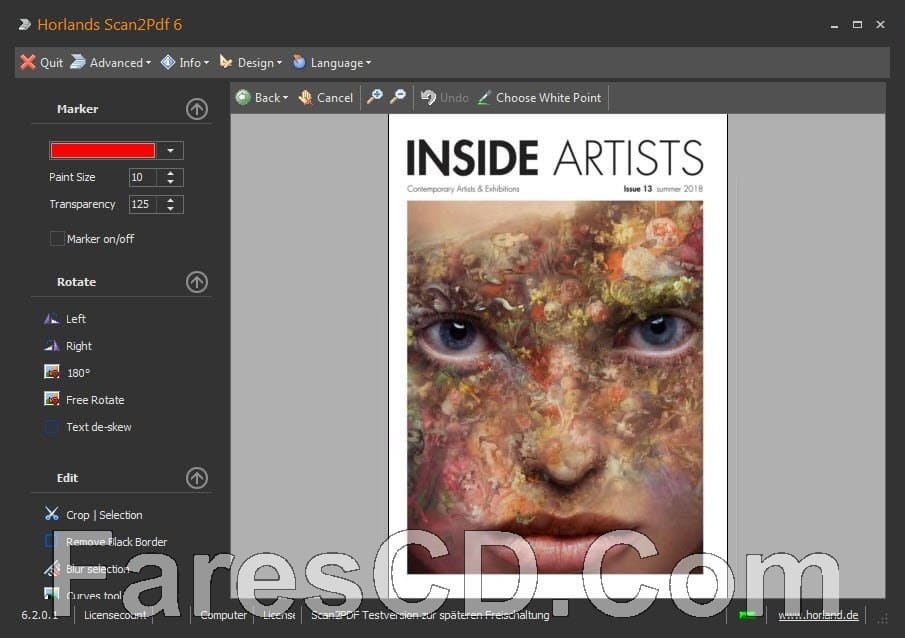The height and width of the screenshot is (638, 905).
Task: Click the Cancel button
Action: click(326, 98)
